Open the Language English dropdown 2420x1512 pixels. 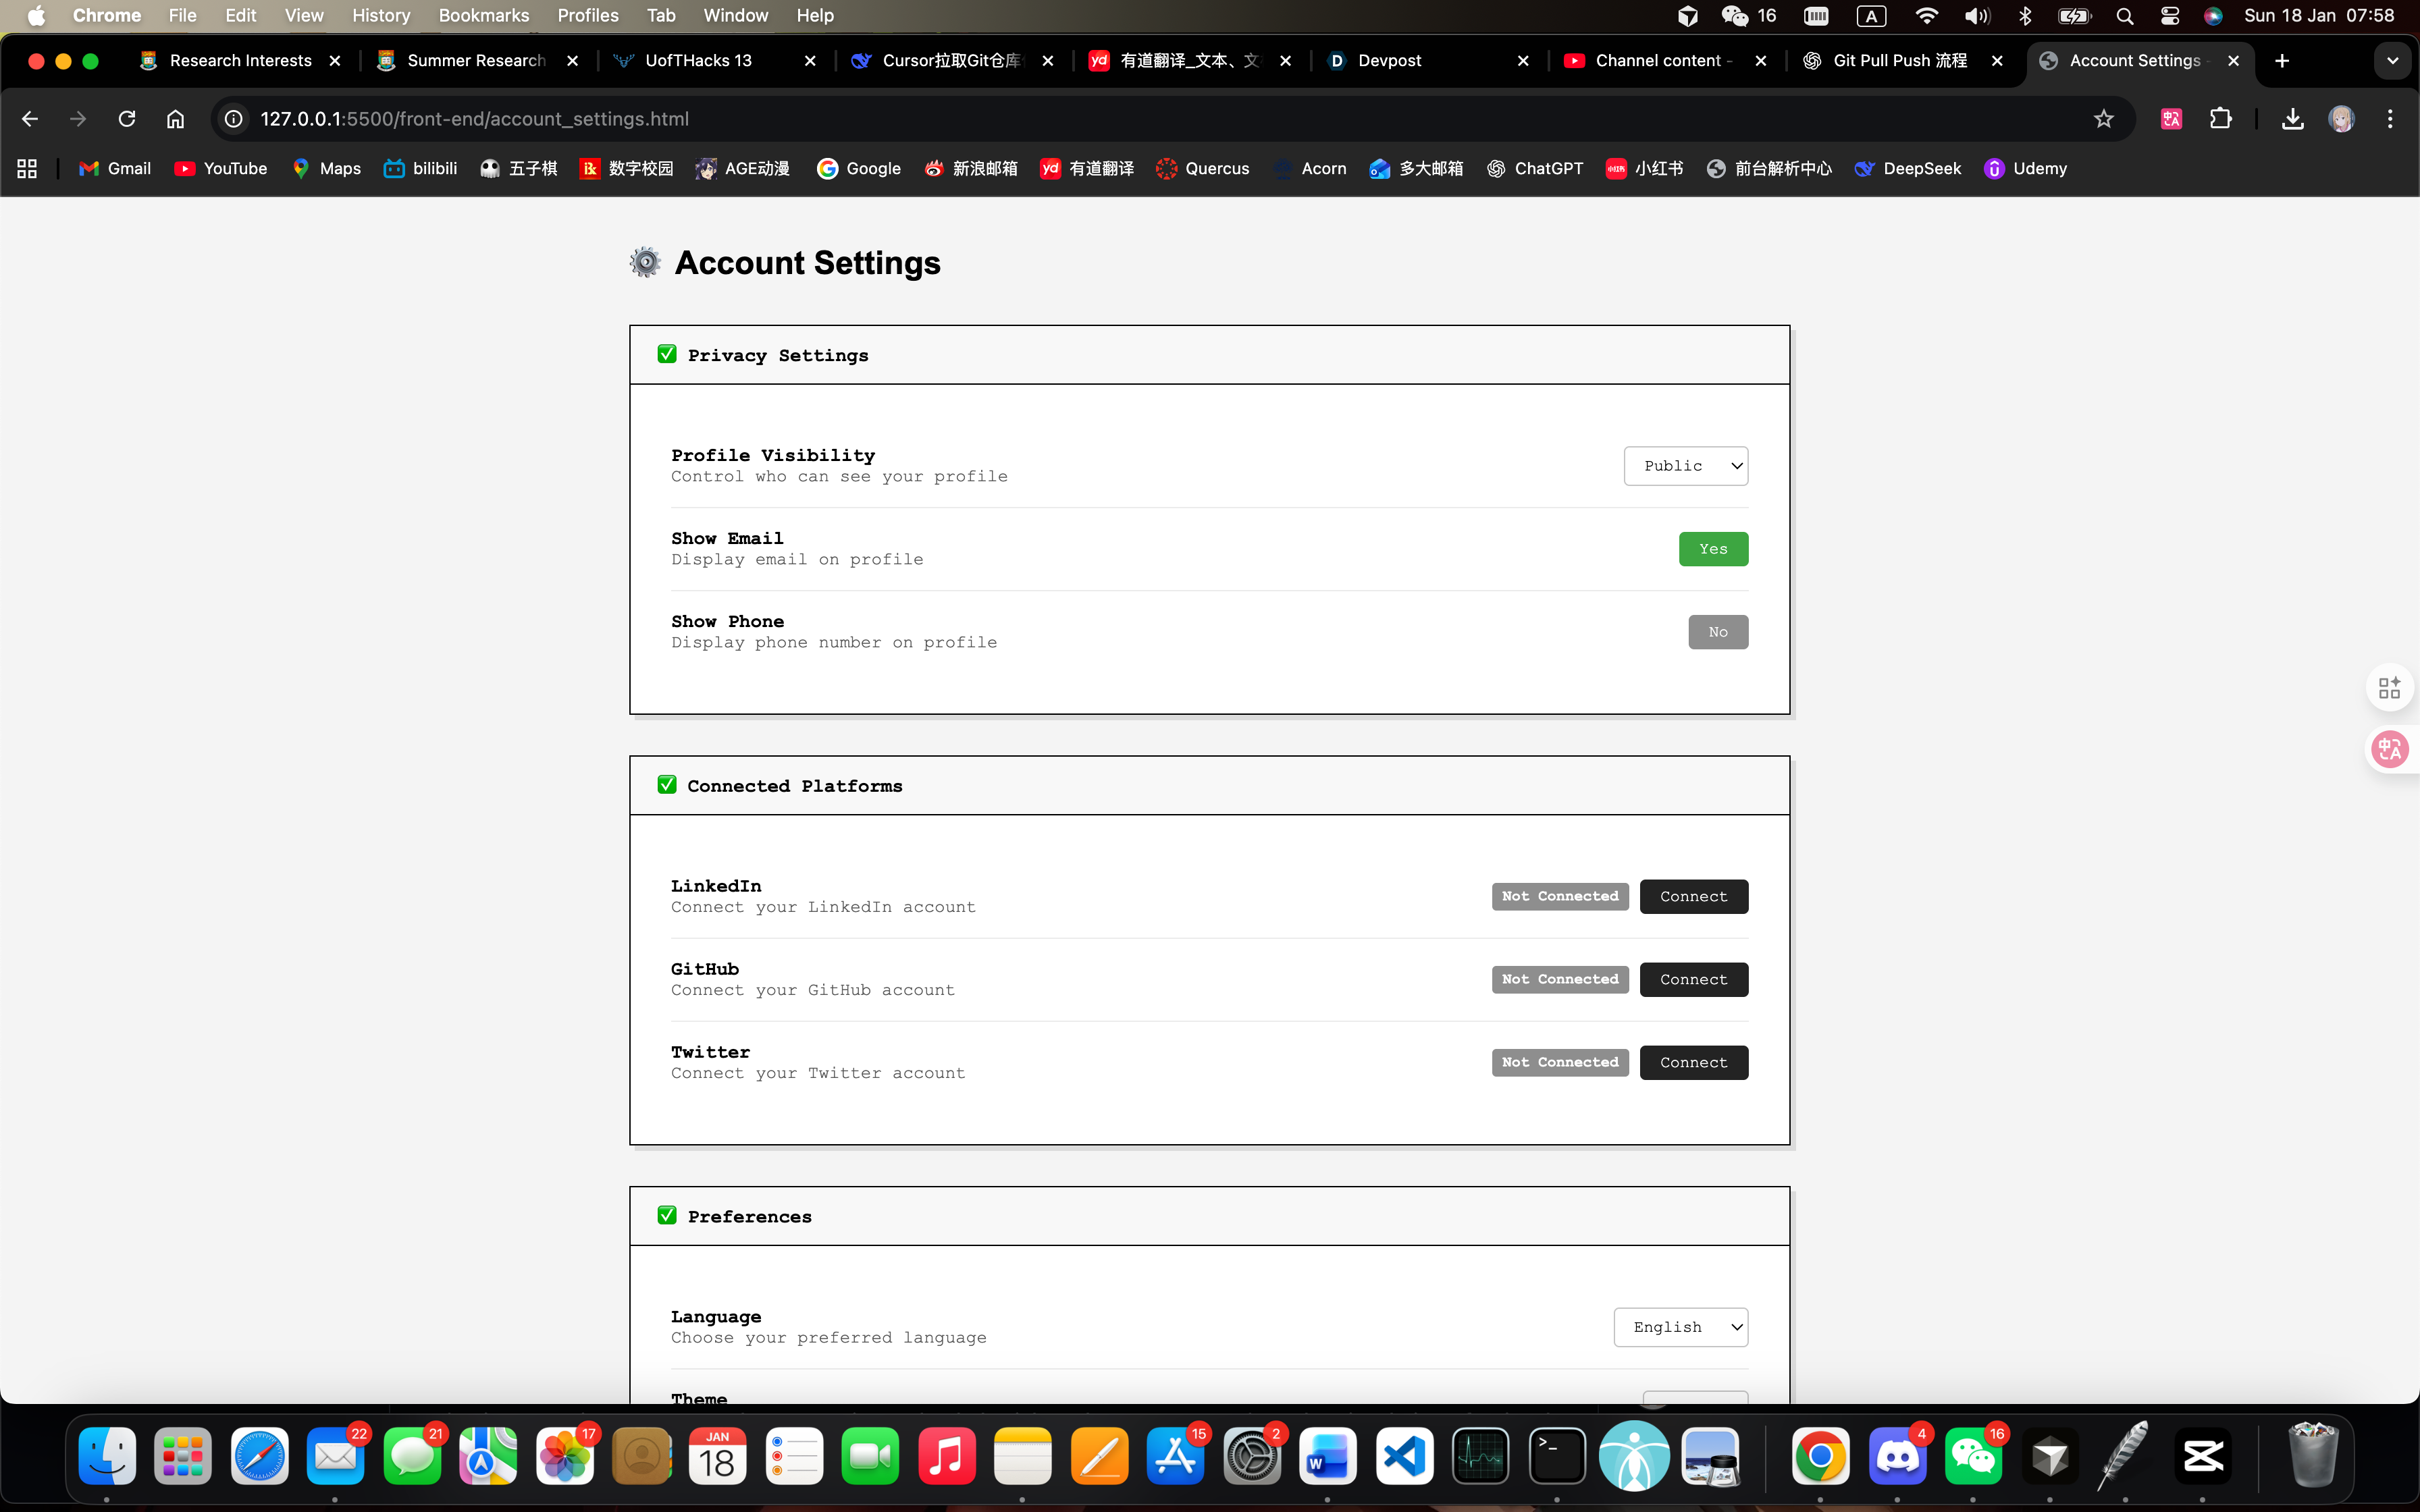(x=1680, y=1327)
